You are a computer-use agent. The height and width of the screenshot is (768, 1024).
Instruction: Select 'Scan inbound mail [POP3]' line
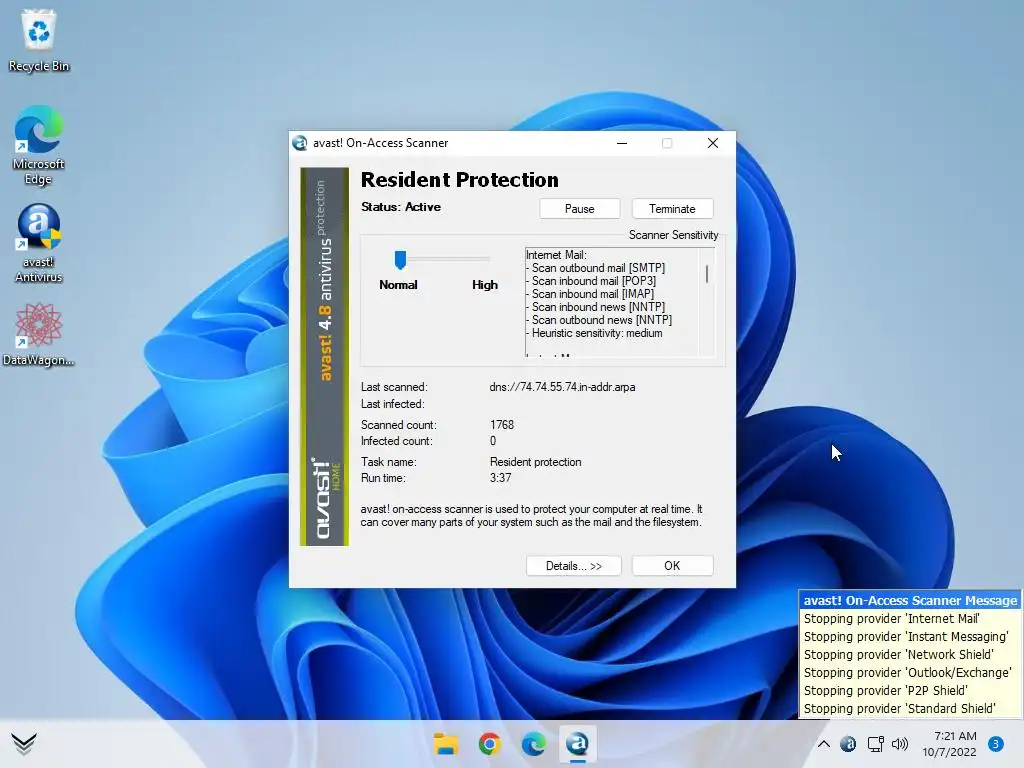coord(592,281)
